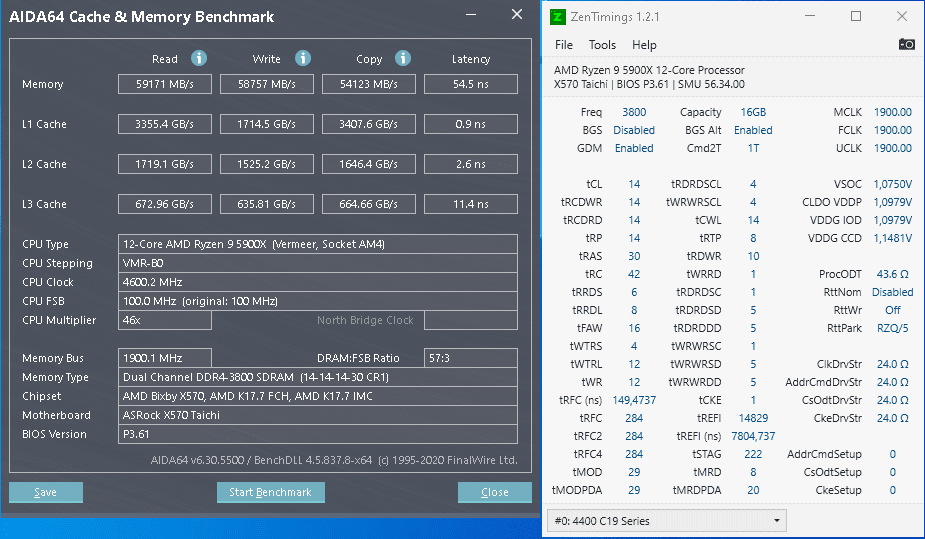
Task: Click the L2 Cache latency 2.6 ns
Action: coord(471,164)
